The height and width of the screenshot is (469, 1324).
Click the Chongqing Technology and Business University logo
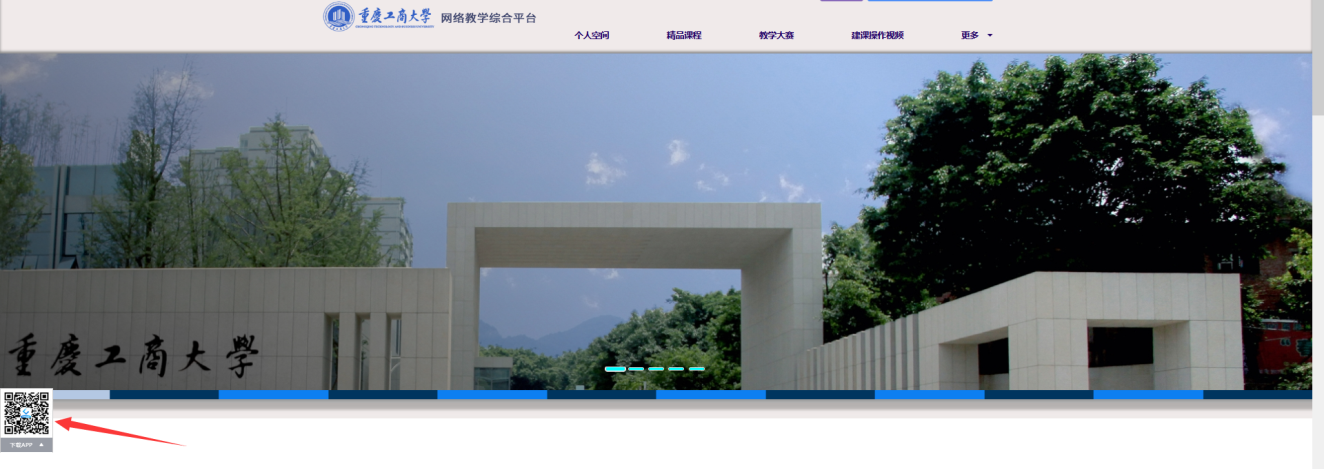coord(378,17)
